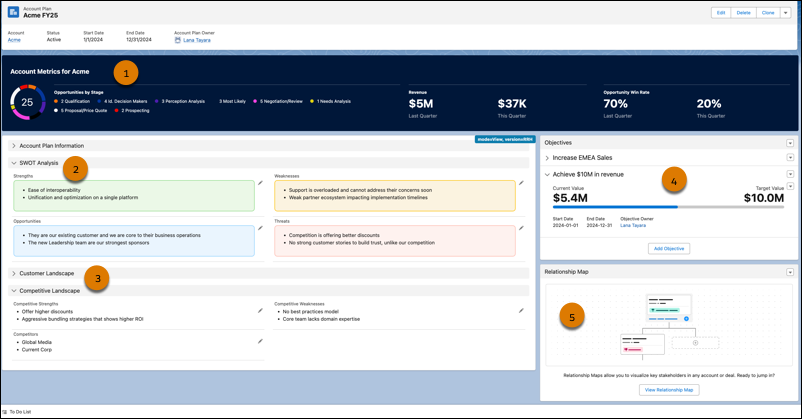Open the Relationship Map panel dropdown menu

(x=790, y=272)
